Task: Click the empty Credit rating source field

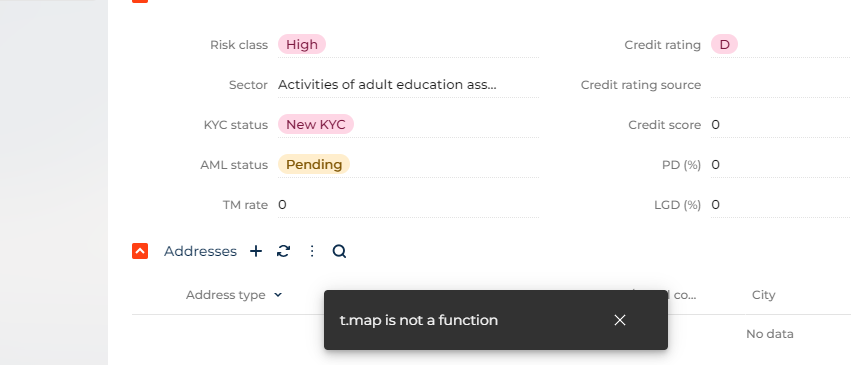Action: [x=780, y=85]
